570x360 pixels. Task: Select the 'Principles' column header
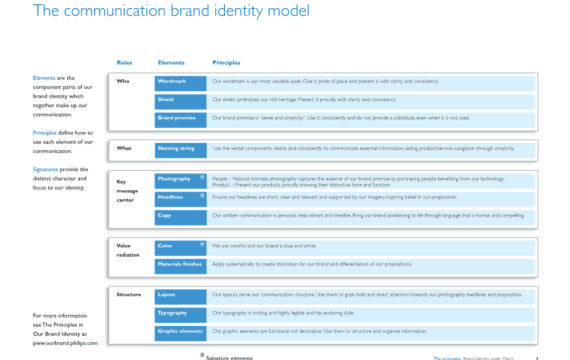click(226, 63)
